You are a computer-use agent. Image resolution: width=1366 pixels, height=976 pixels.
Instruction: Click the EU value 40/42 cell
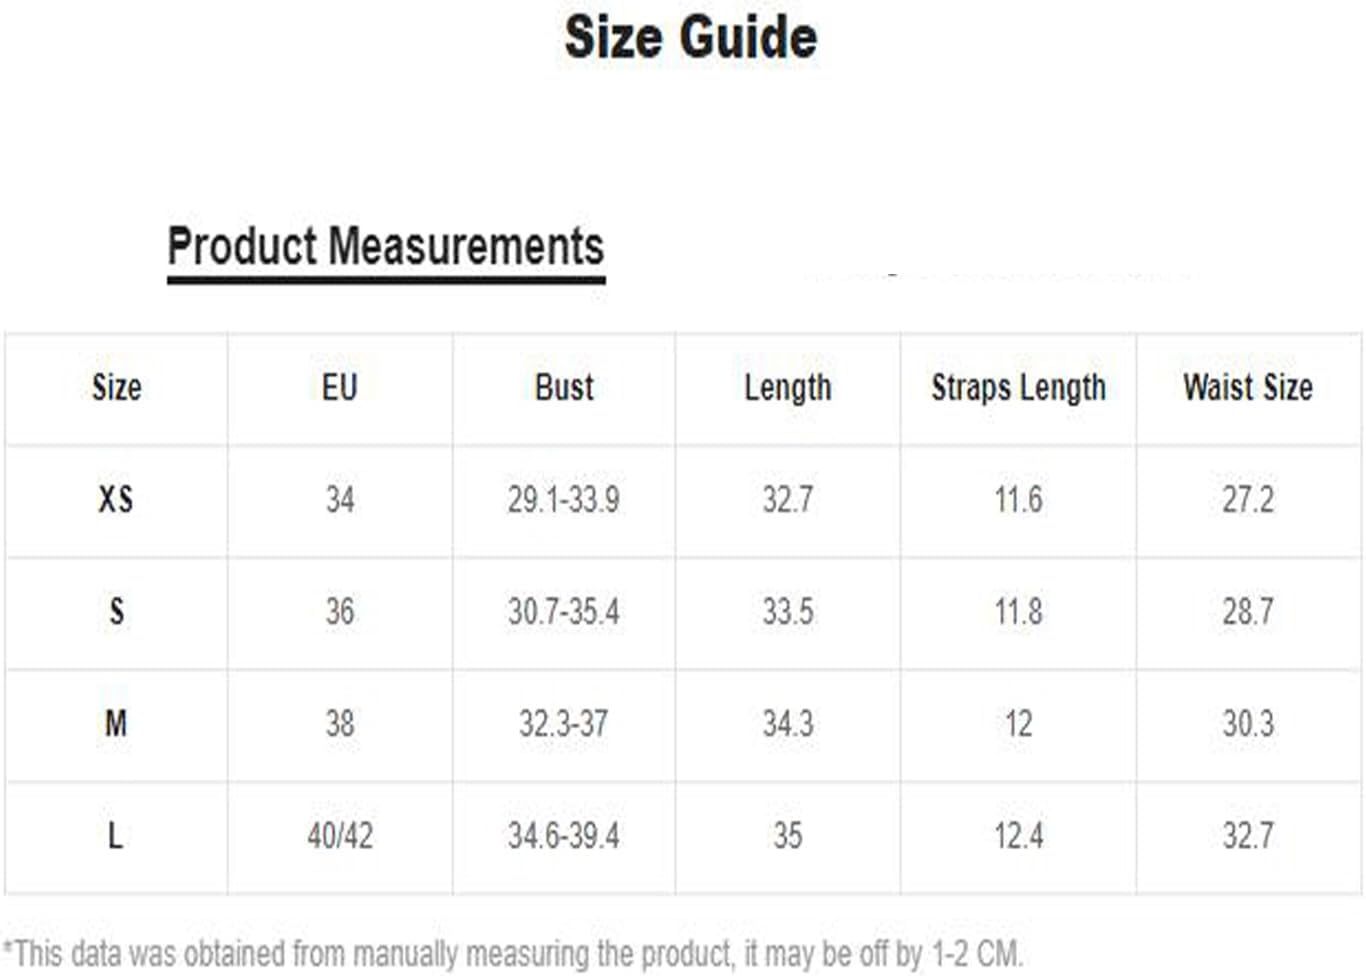point(339,835)
